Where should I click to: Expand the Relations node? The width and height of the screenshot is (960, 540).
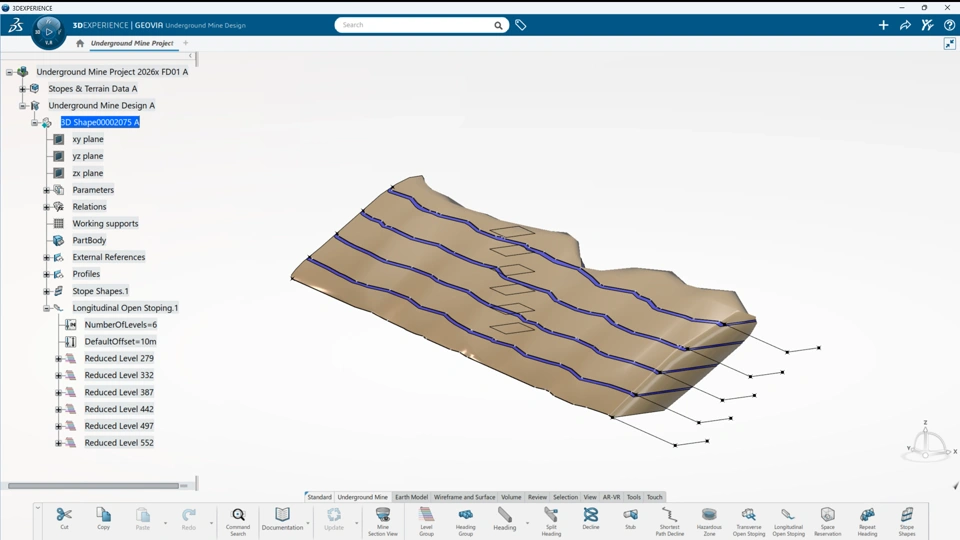pyautogui.click(x=47, y=207)
